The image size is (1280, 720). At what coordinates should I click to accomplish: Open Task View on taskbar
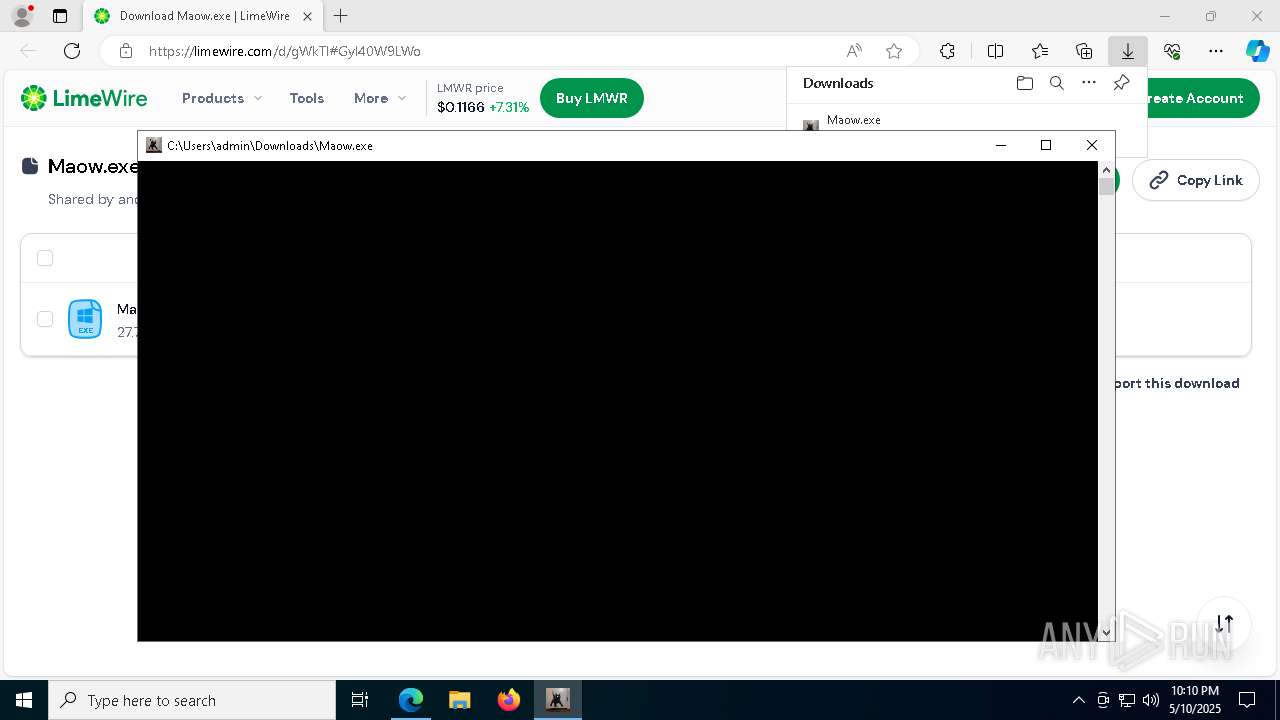(360, 700)
